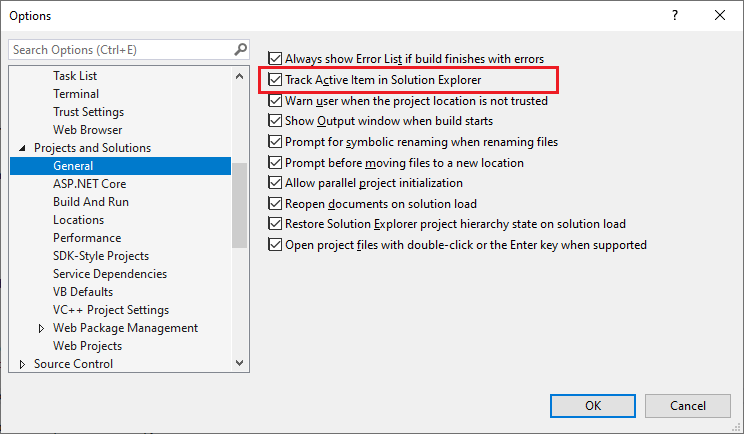Click the Cancel button

(687, 405)
